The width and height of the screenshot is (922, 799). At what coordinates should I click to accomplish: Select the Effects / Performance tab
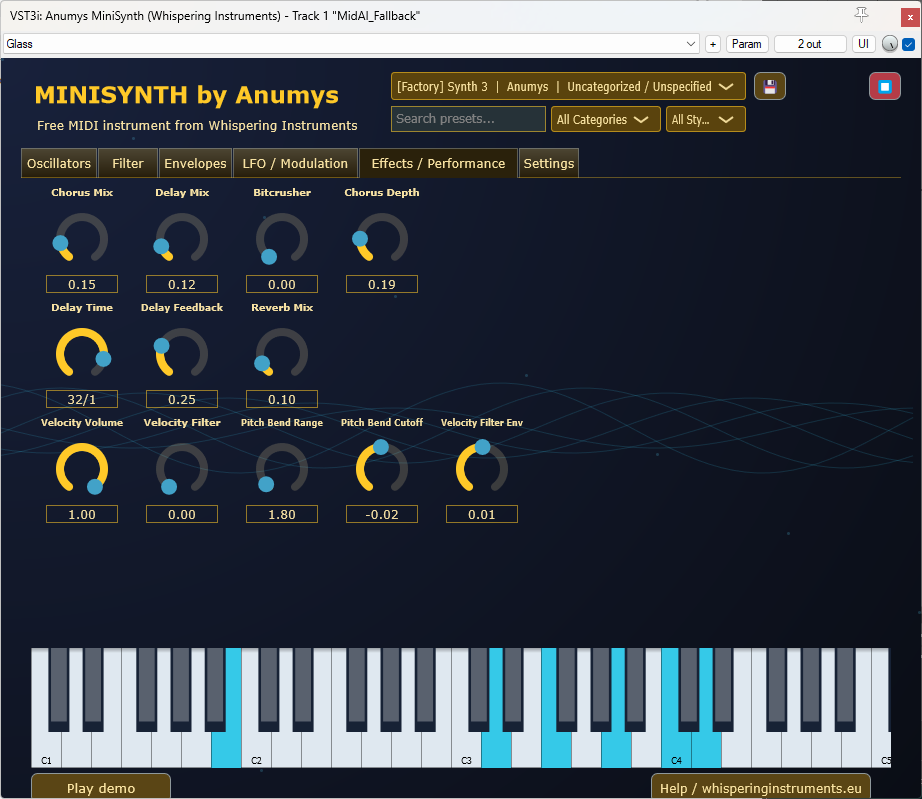[x=438, y=163]
